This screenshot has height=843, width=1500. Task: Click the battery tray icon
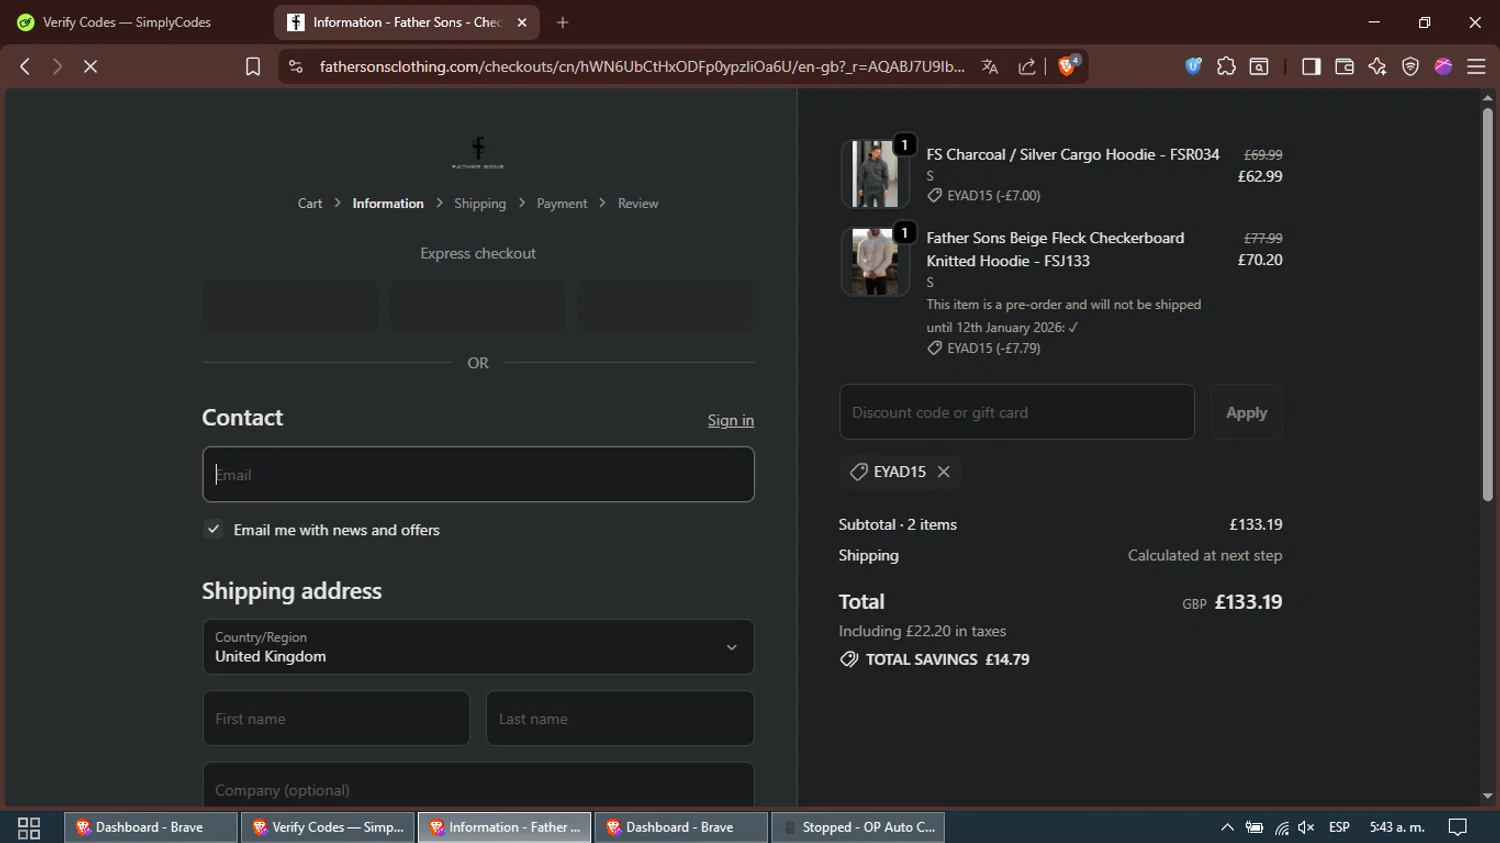tap(1254, 827)
